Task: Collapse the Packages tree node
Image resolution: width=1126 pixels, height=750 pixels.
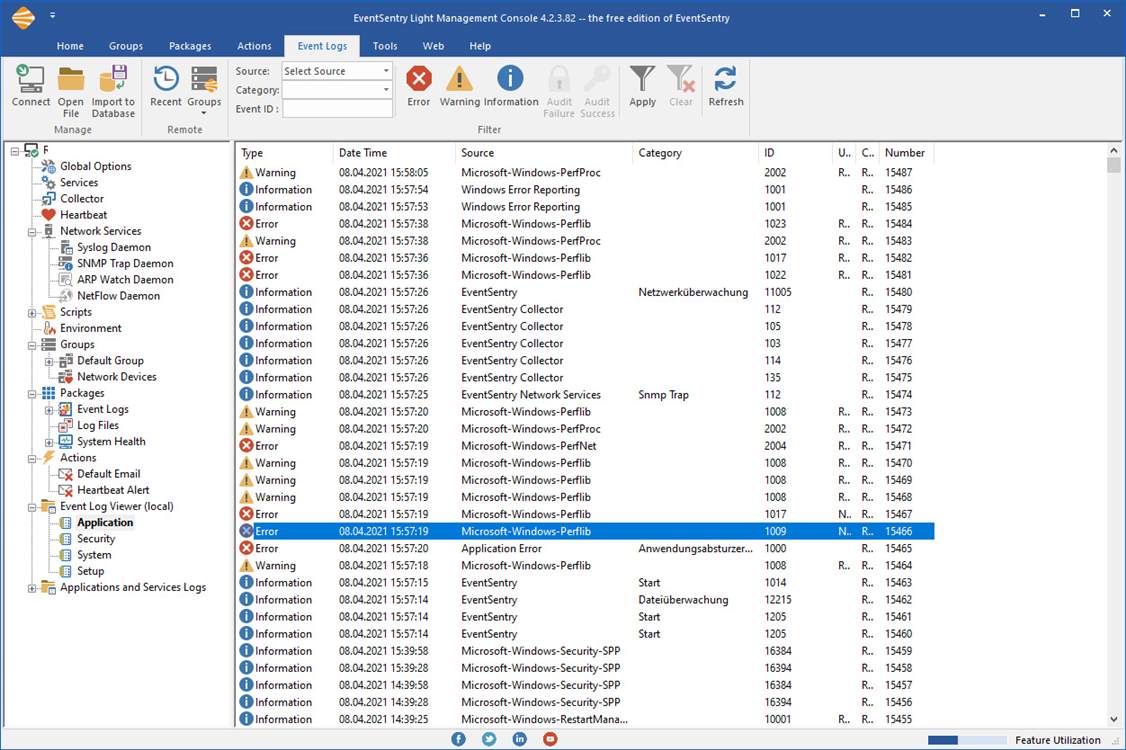Action: pyautogui.click(x=32, y=394)
